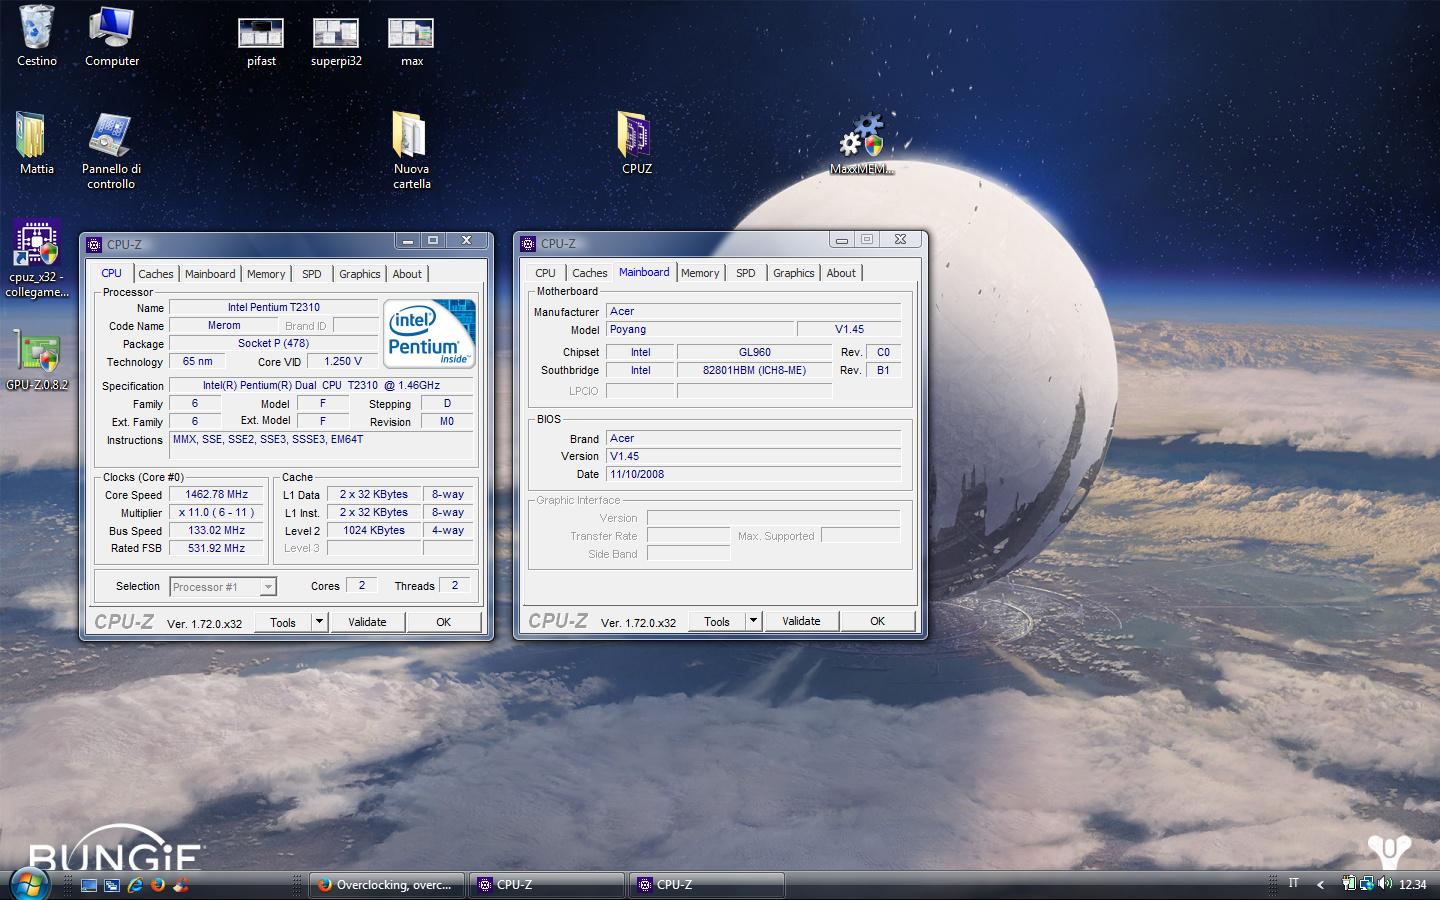The image size is (1440, 900).
Task: Click the Level 2 cache value 1024 KBytes
Action: tap(374, 530)
